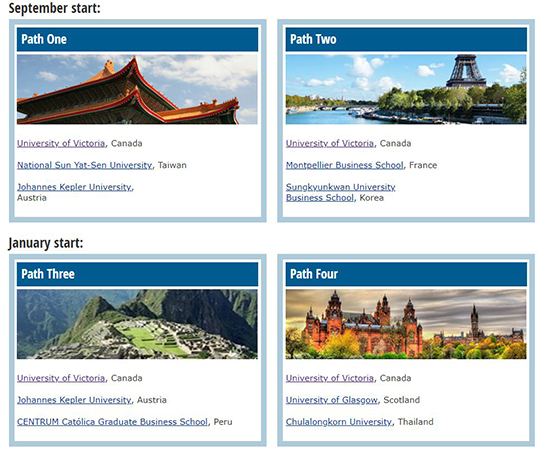The height and width of the screenshot is (450, 550).
Task: Open University of Victoria link in Path One
Action: 61,143
